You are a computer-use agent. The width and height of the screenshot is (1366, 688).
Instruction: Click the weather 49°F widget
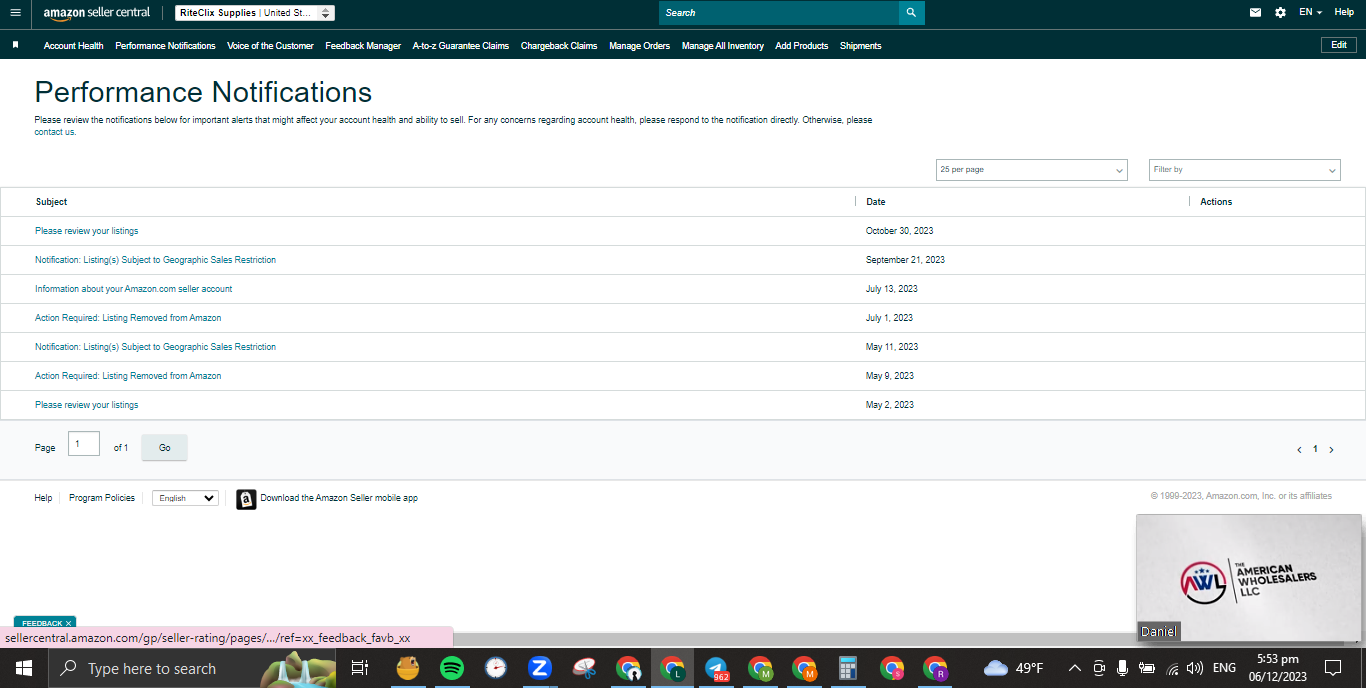pos(1014,668)
